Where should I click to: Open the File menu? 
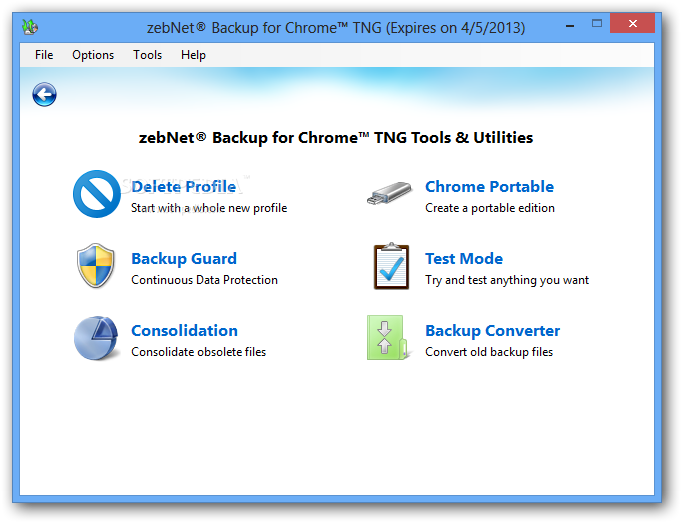[x=44, y=55]
